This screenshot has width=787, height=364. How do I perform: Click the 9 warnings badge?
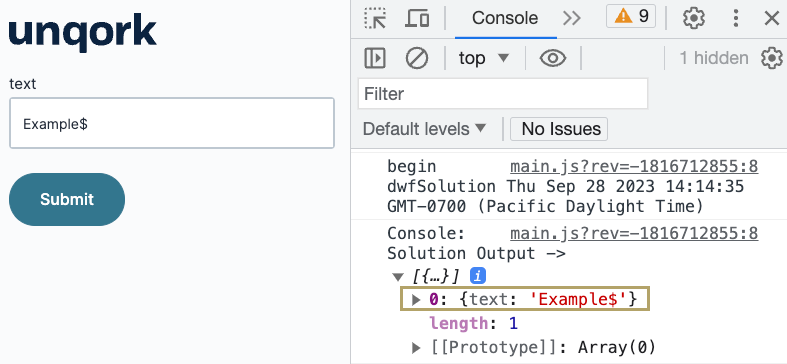(x=631, y=17)
